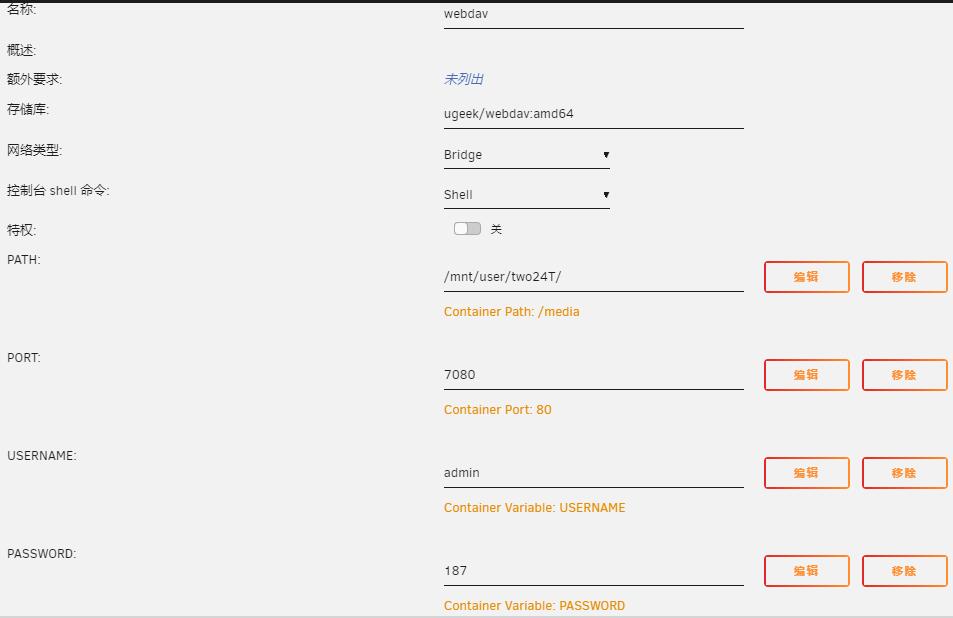Screen dimensions: 953x618
Task: Click the PORT: label
Action: [24, 357]
